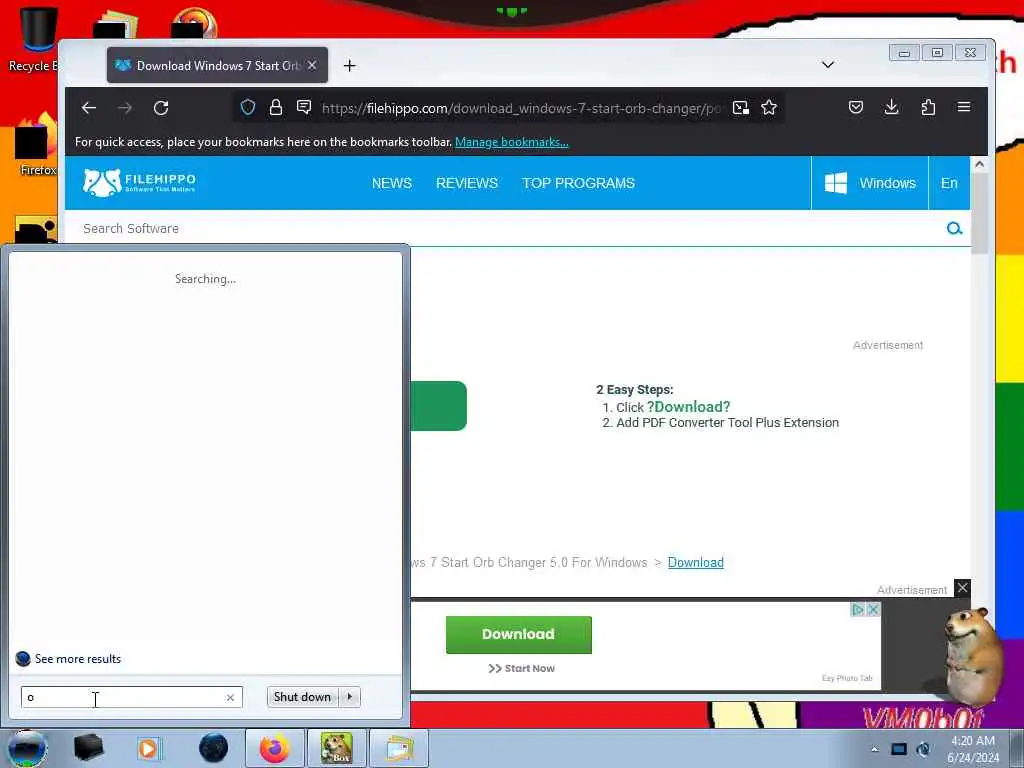The width and height of the screenshot is (1024, 768).
Task: Switch to Firefox on the taskbar
Action: pyautogui.click(x=274, y=748)
